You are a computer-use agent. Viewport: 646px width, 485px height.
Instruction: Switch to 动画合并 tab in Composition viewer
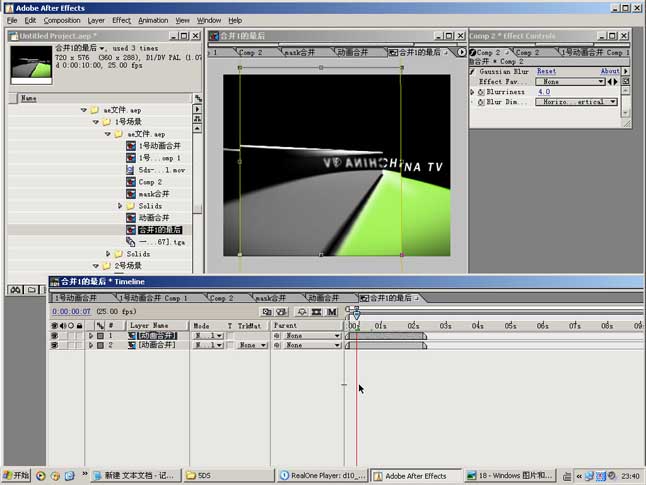(x=353, y=52)
